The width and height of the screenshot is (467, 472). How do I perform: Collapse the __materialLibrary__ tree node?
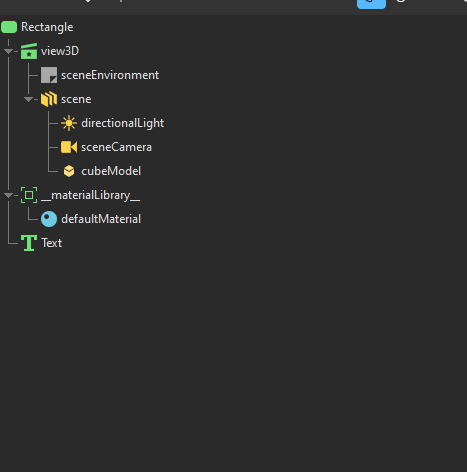8,195
